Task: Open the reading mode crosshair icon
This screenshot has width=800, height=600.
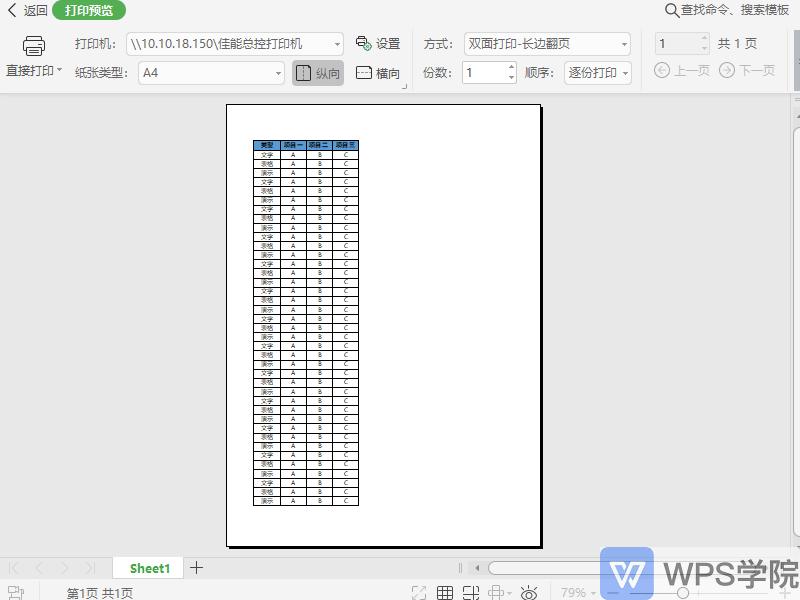Action: tap(496, 593)
